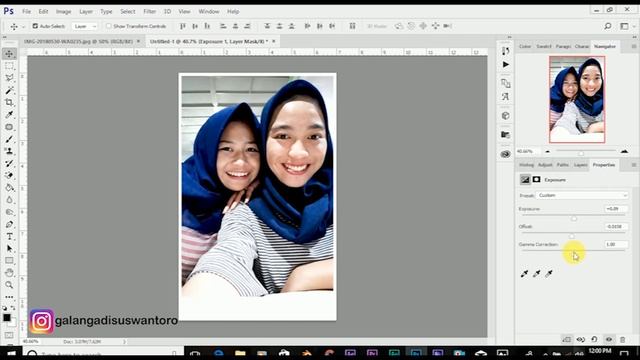Select the Zoom tool
Screen dimensions: 640x360
[x=9, y=285]
